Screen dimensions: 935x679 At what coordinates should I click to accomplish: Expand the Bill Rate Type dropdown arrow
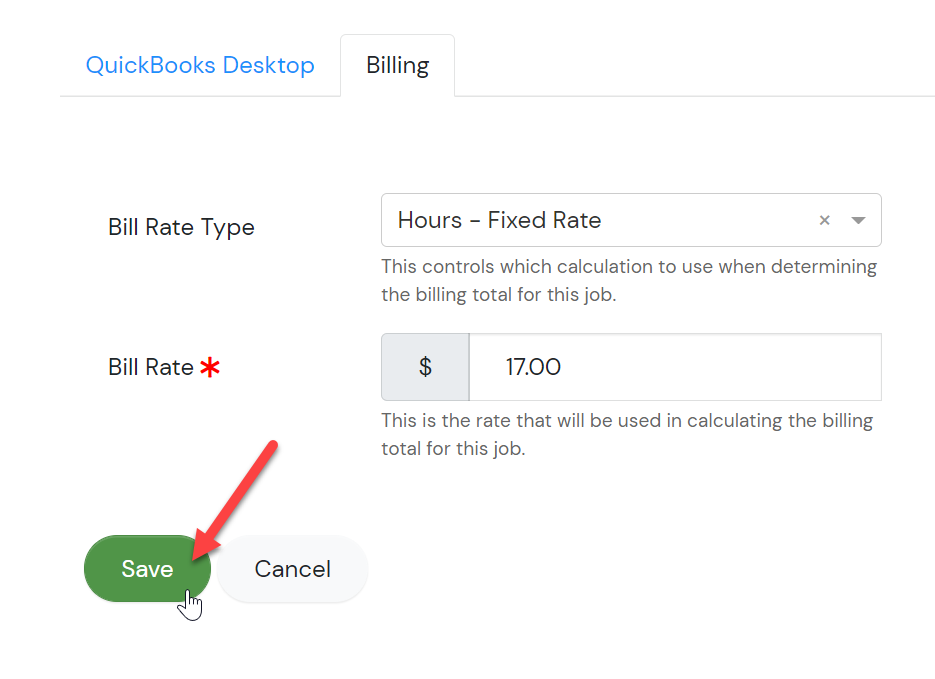coord(857,221)
